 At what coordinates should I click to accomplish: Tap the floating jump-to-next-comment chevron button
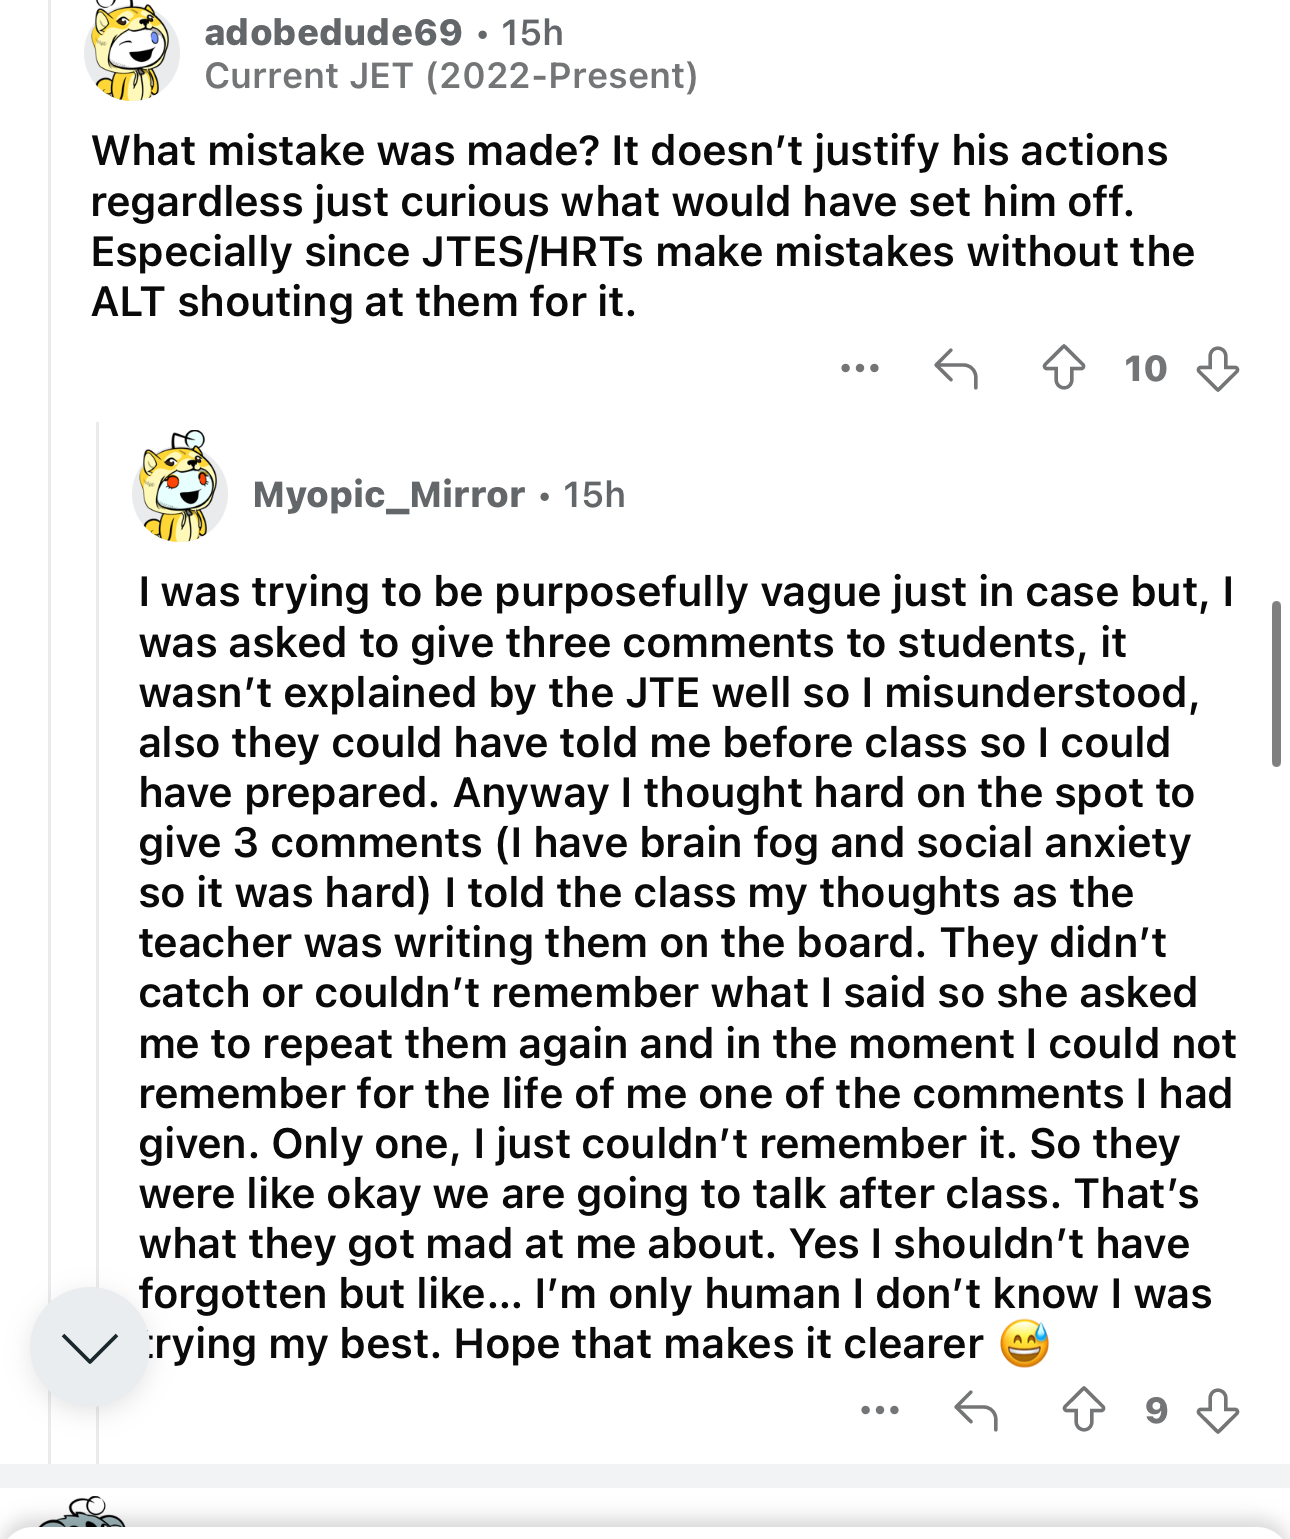click(x=89, y=1347)
